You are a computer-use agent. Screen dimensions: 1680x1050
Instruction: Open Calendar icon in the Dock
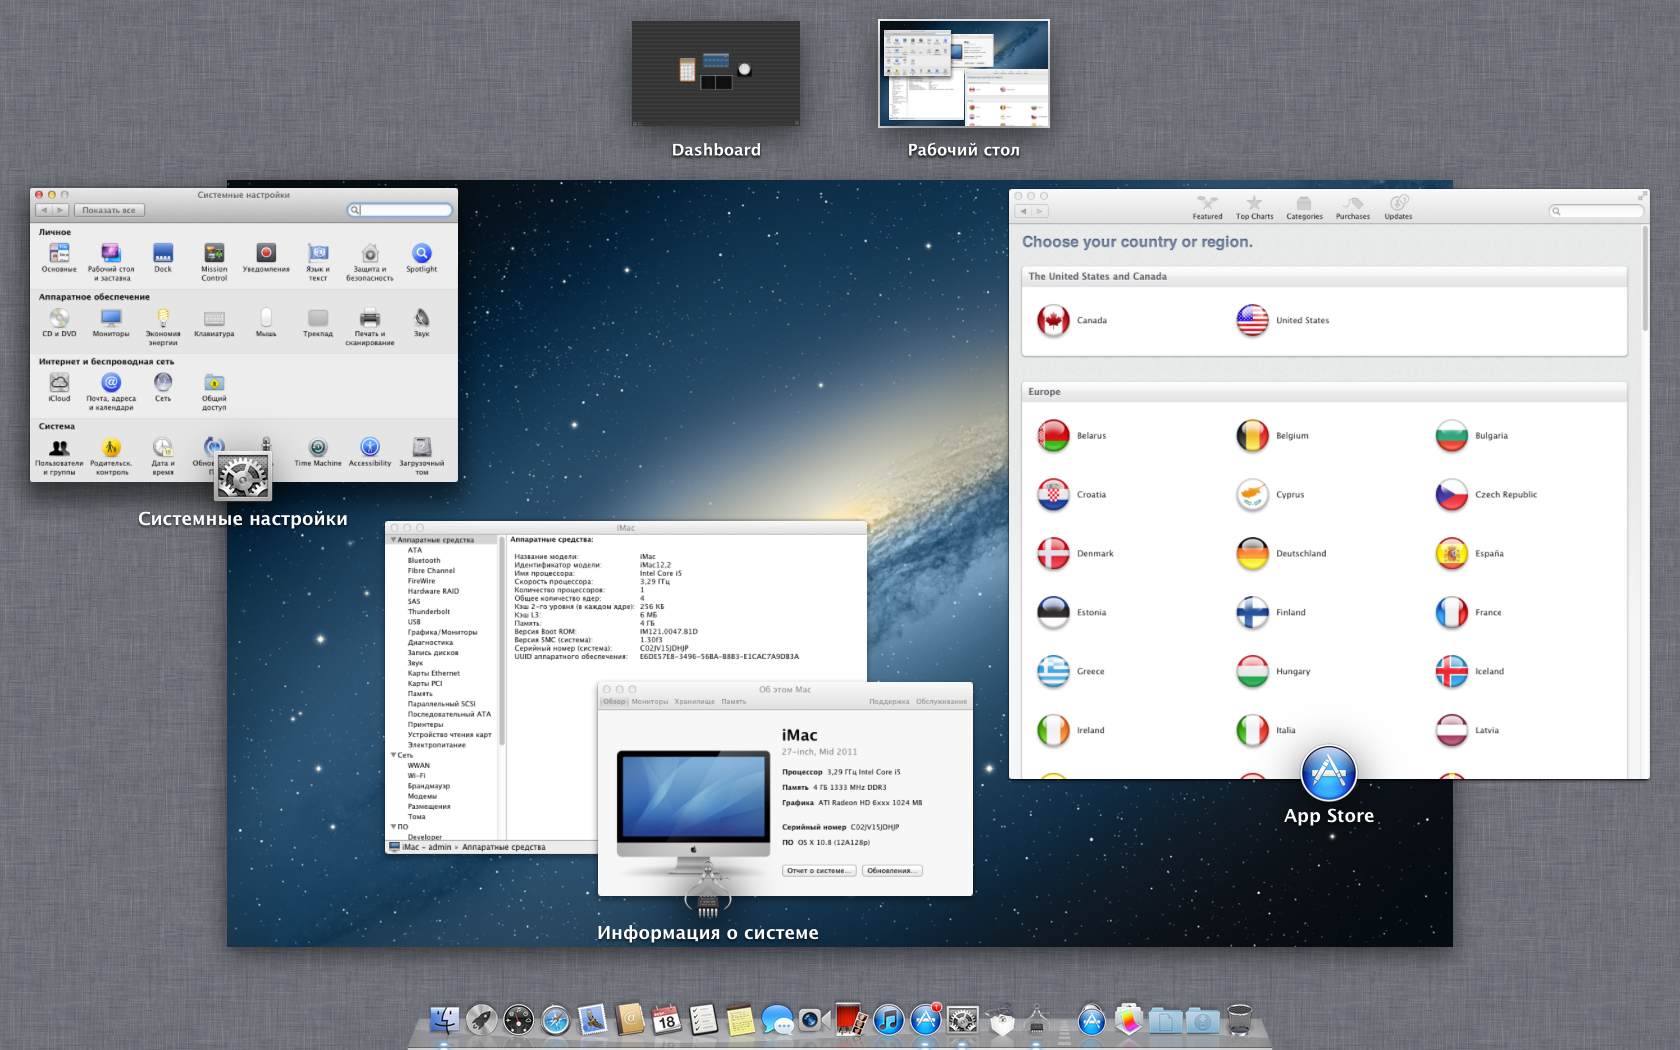click(x=666, y=1020)
